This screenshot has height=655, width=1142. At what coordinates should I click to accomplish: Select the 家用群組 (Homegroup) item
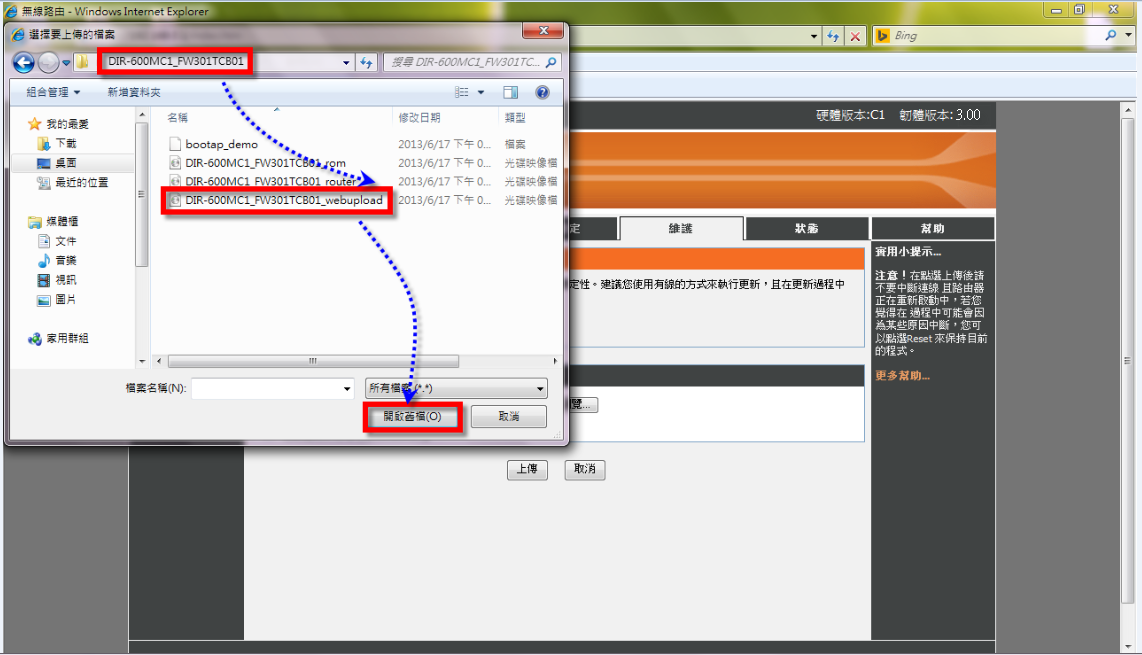(68, 338)
